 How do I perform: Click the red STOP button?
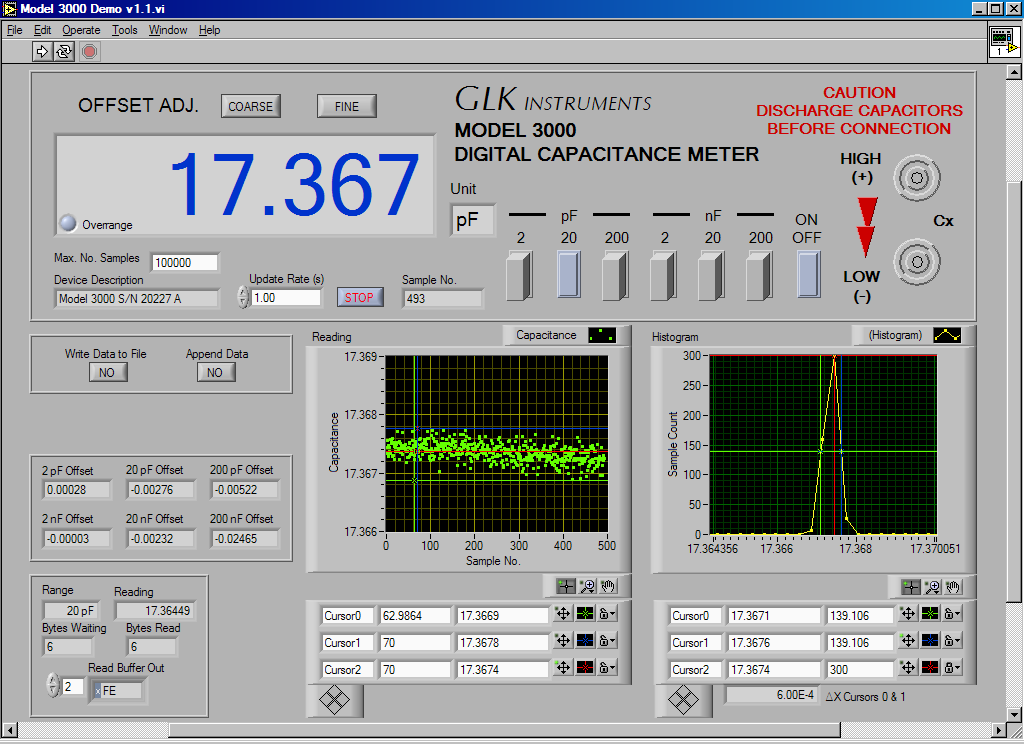[359, 297]
